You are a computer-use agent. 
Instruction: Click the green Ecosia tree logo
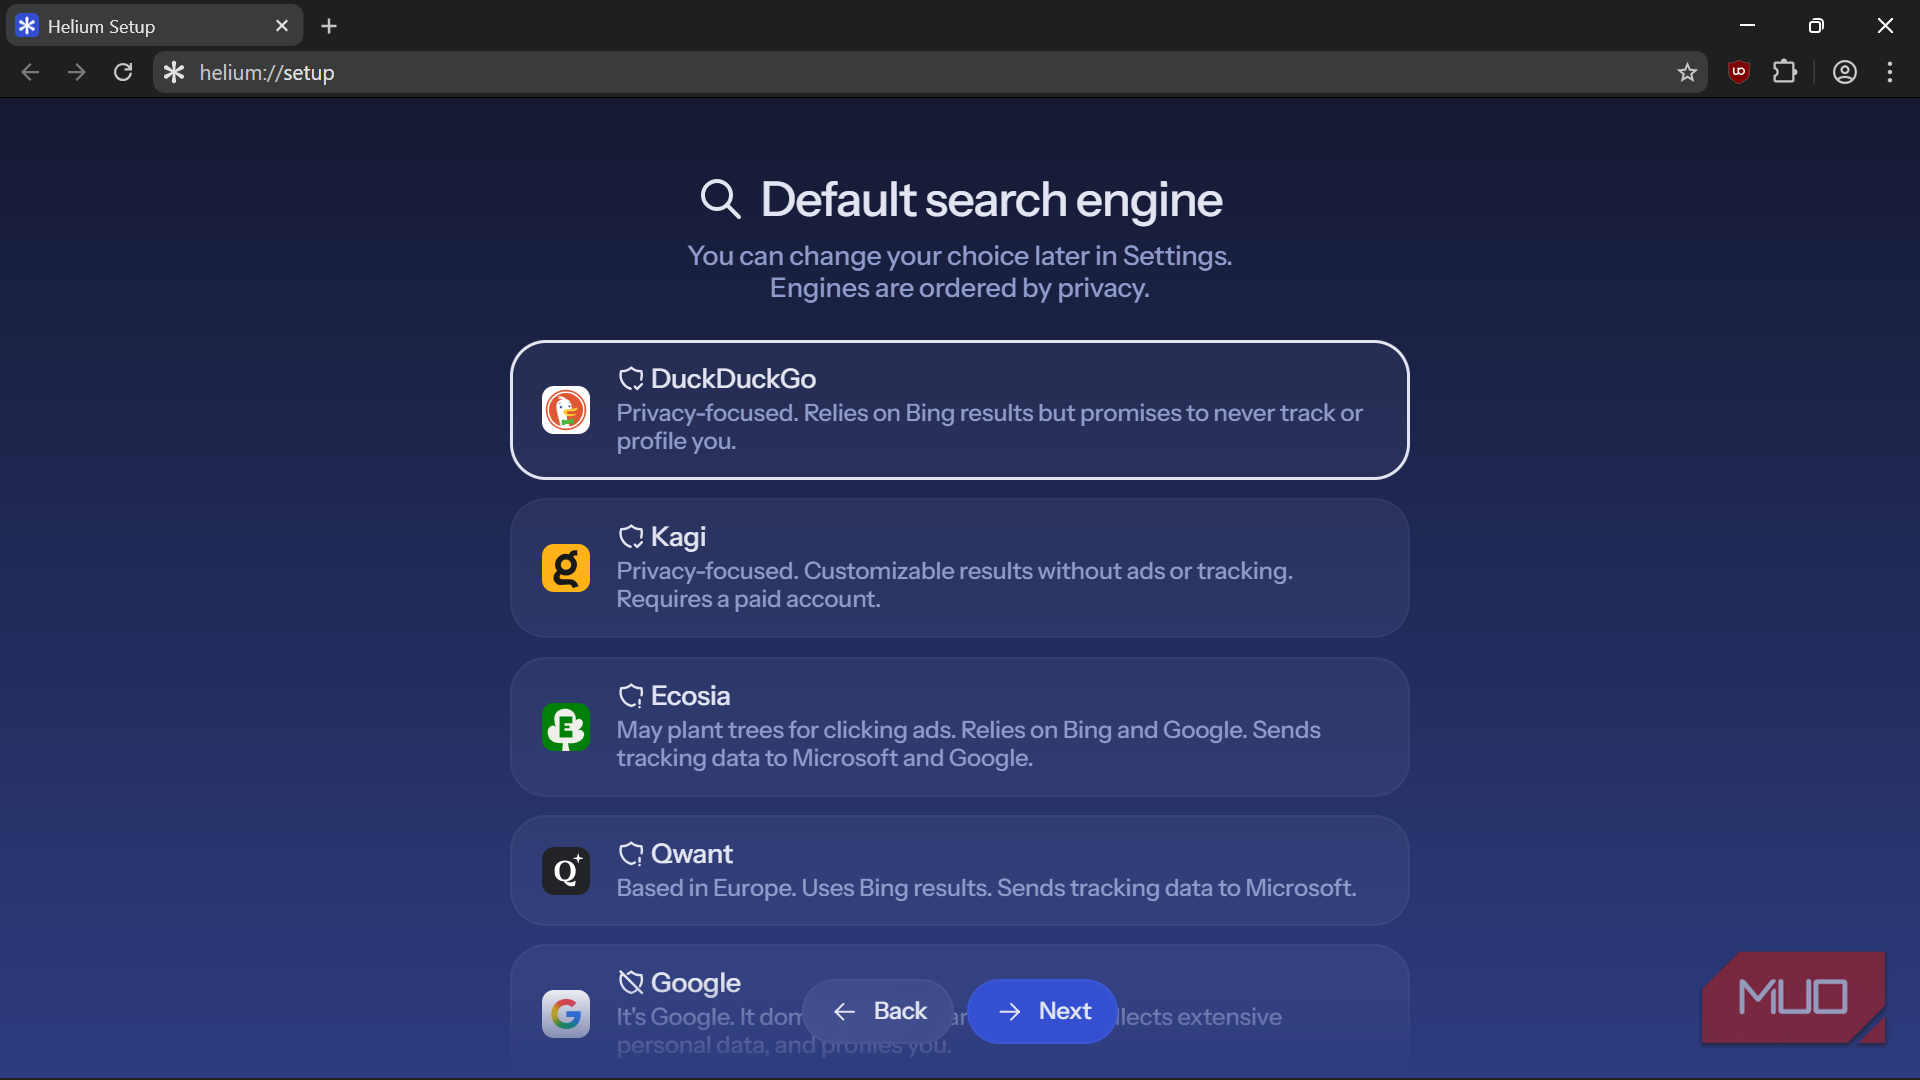[x=566, y=727]
